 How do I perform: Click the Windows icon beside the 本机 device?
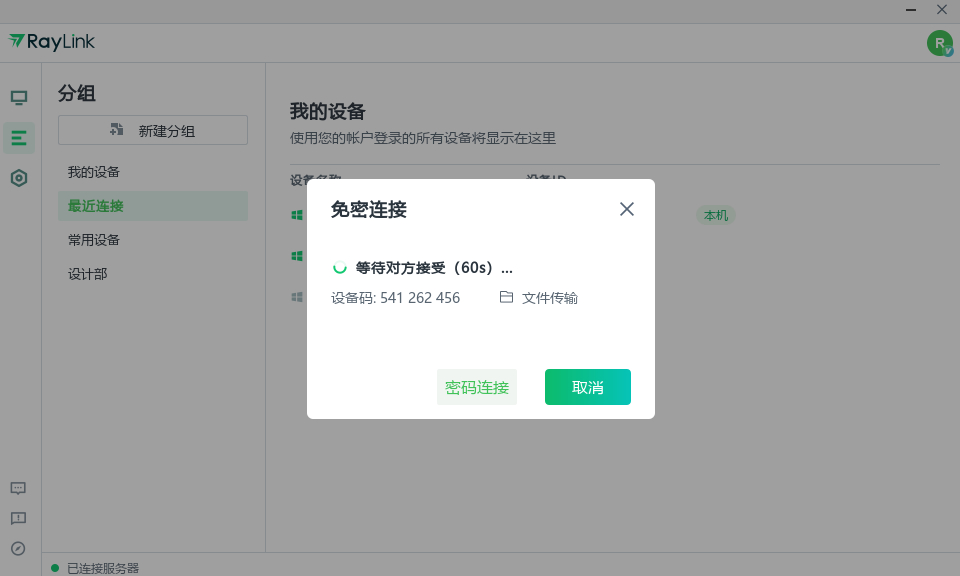tap(296, 214)
